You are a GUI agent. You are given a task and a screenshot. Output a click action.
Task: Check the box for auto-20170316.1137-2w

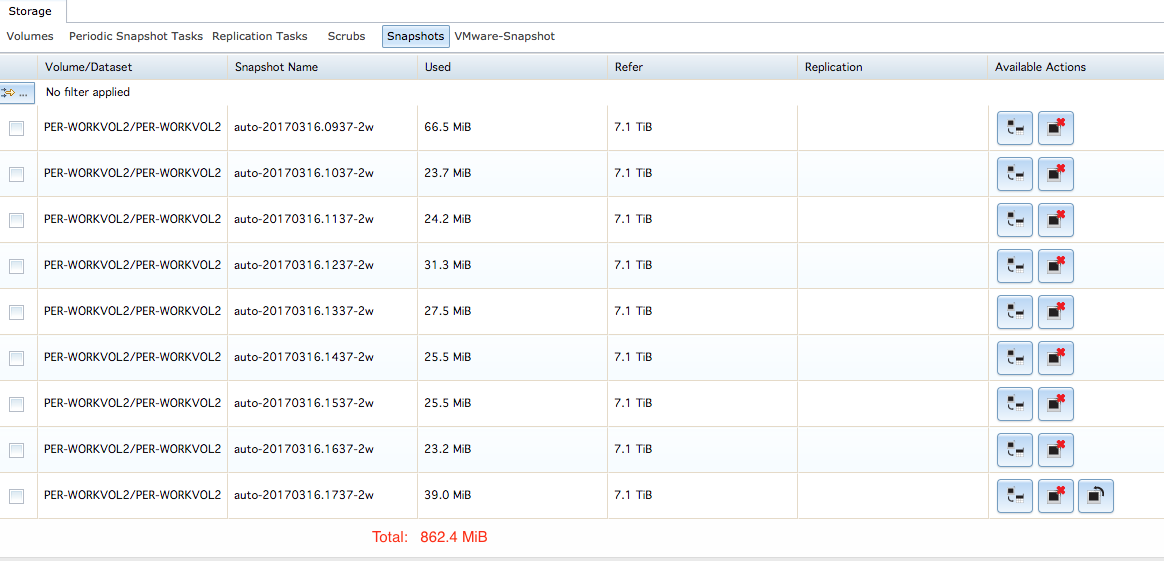pyautogui.click(x=16, y=220)
